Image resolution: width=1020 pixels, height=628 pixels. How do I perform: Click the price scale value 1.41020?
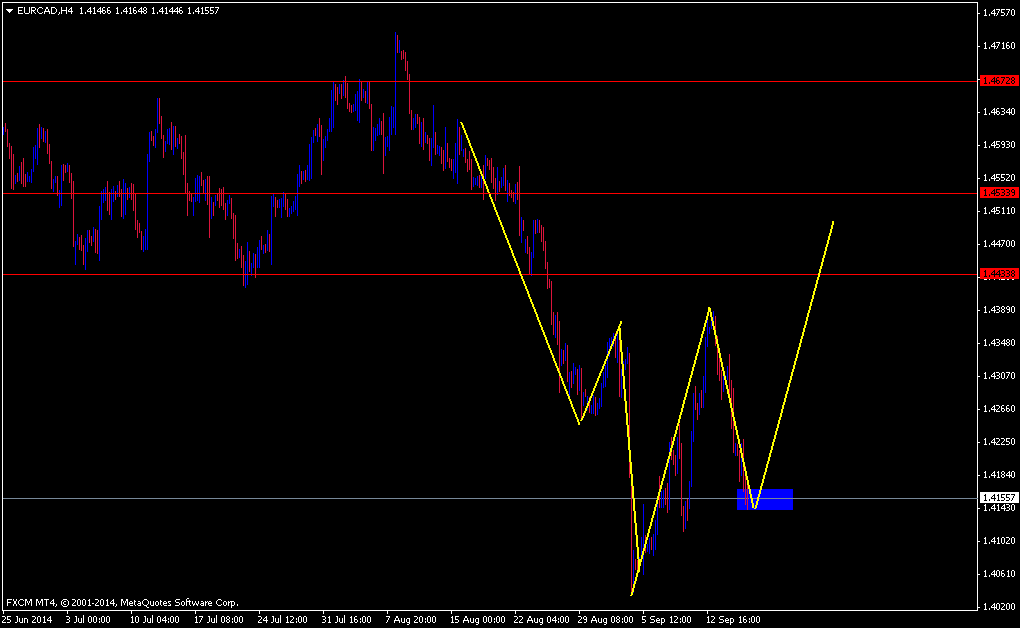[999, 541]
